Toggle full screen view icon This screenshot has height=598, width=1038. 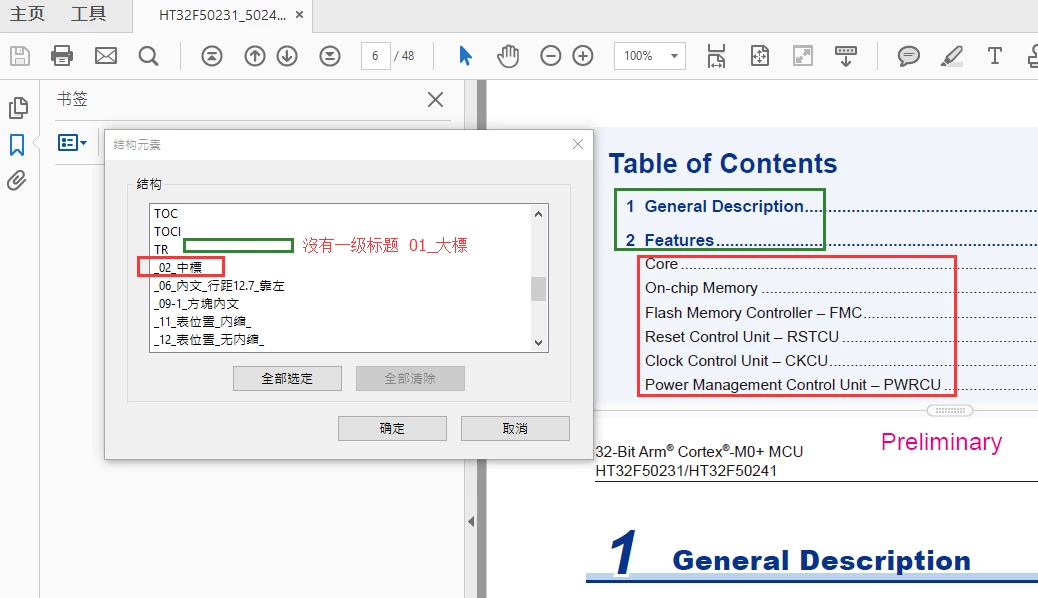point(803,56)
